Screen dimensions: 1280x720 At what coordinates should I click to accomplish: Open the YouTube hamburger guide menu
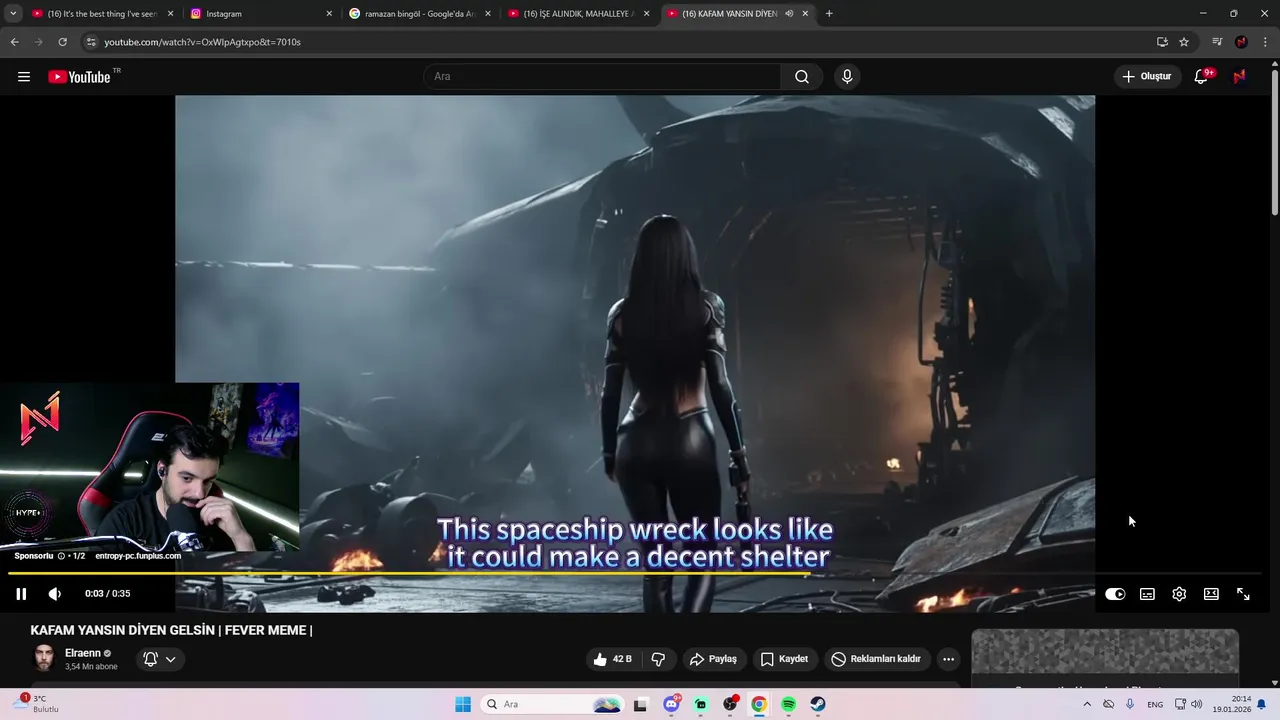coord(24,77)
